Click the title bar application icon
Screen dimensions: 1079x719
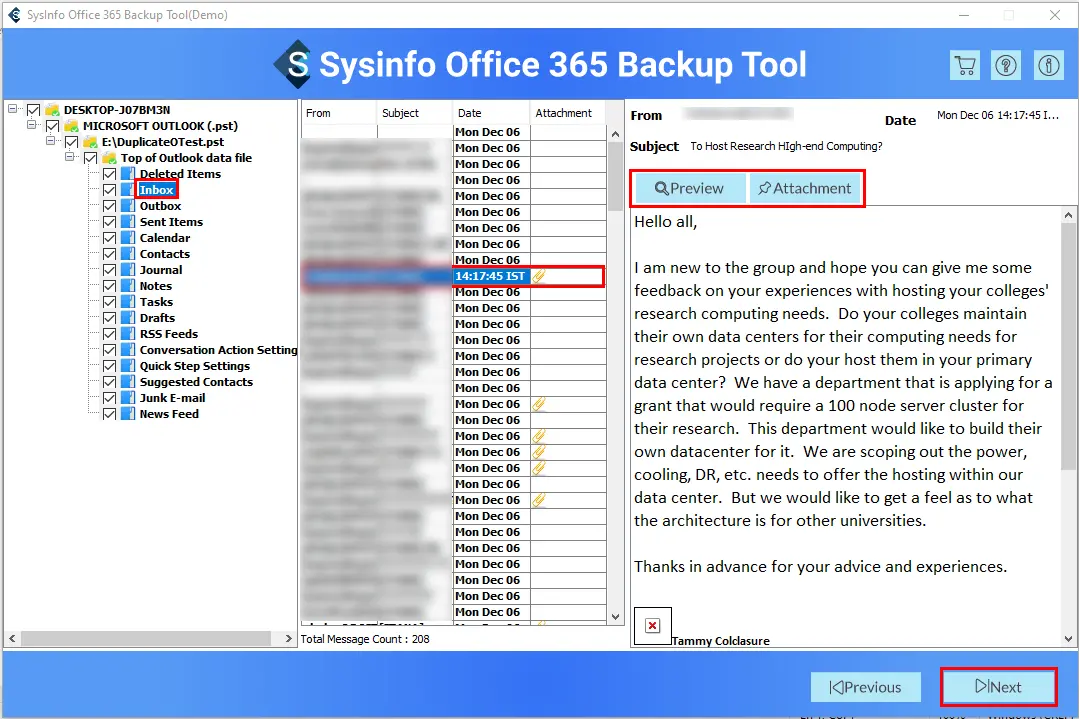(14, 14)
